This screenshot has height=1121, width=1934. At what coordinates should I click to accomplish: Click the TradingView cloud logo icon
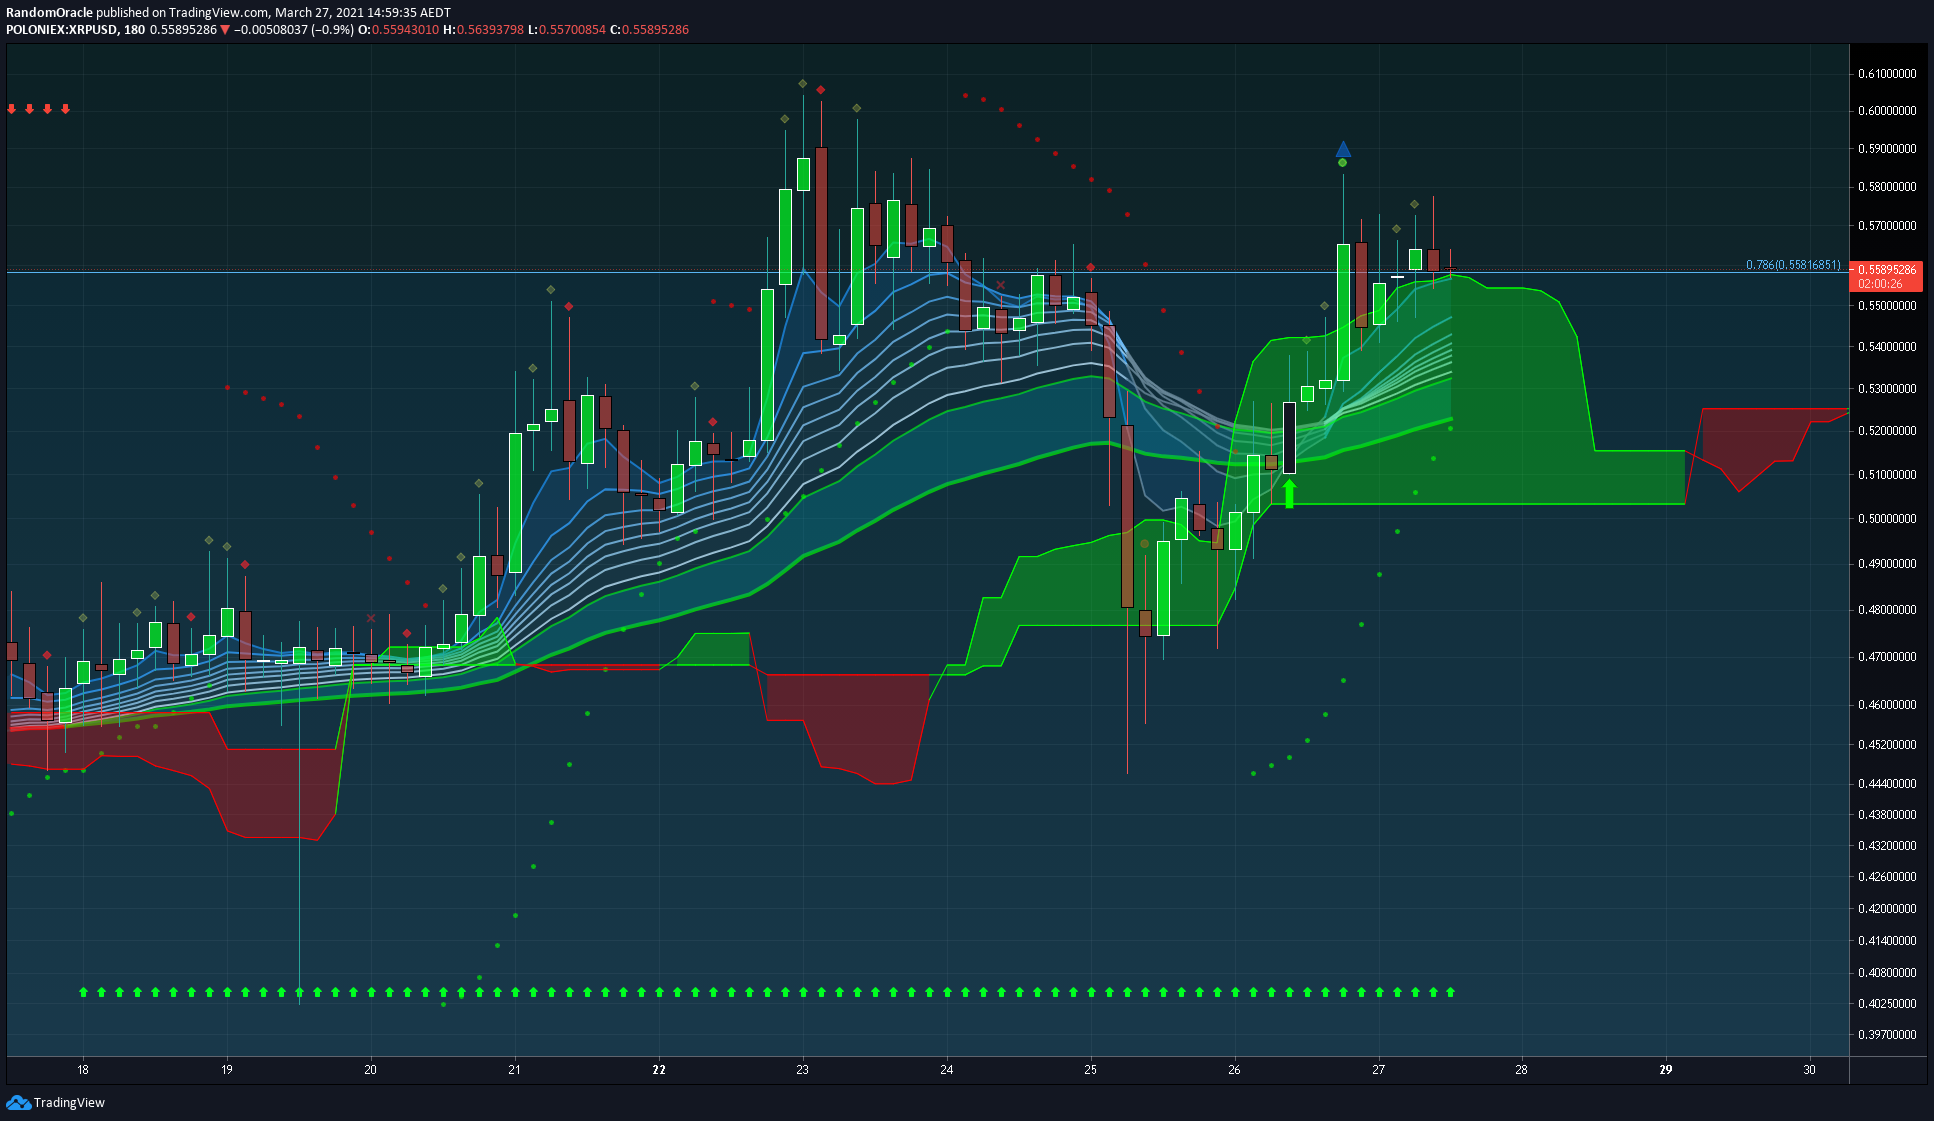click(x=18, y=1102)
